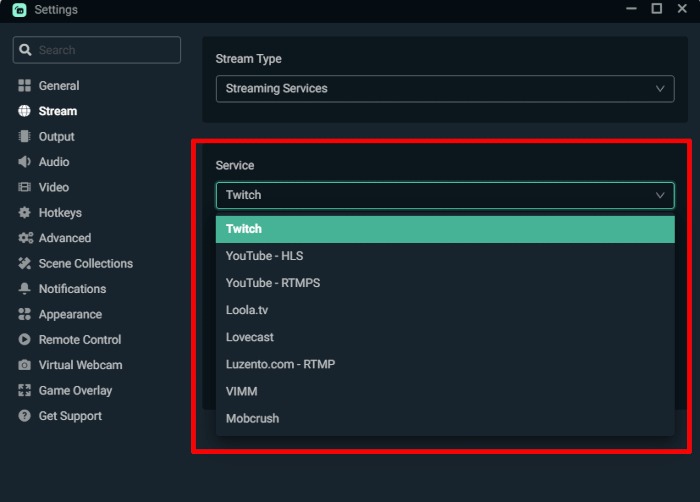Click the Stream globe icon
The height and width of the screenshot is (502, 700).
24,111
